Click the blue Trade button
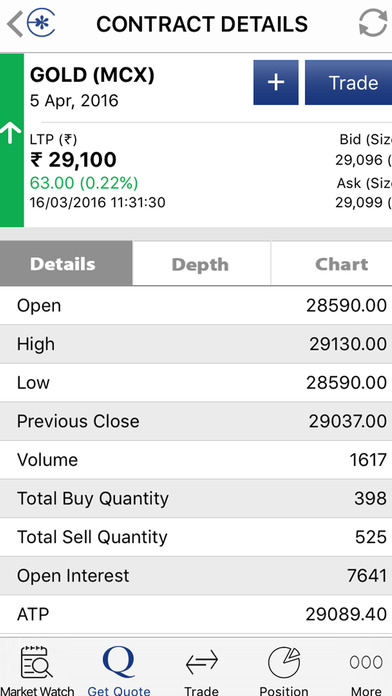The height and width of the screenshot is (696, 392). pos(348,83)
